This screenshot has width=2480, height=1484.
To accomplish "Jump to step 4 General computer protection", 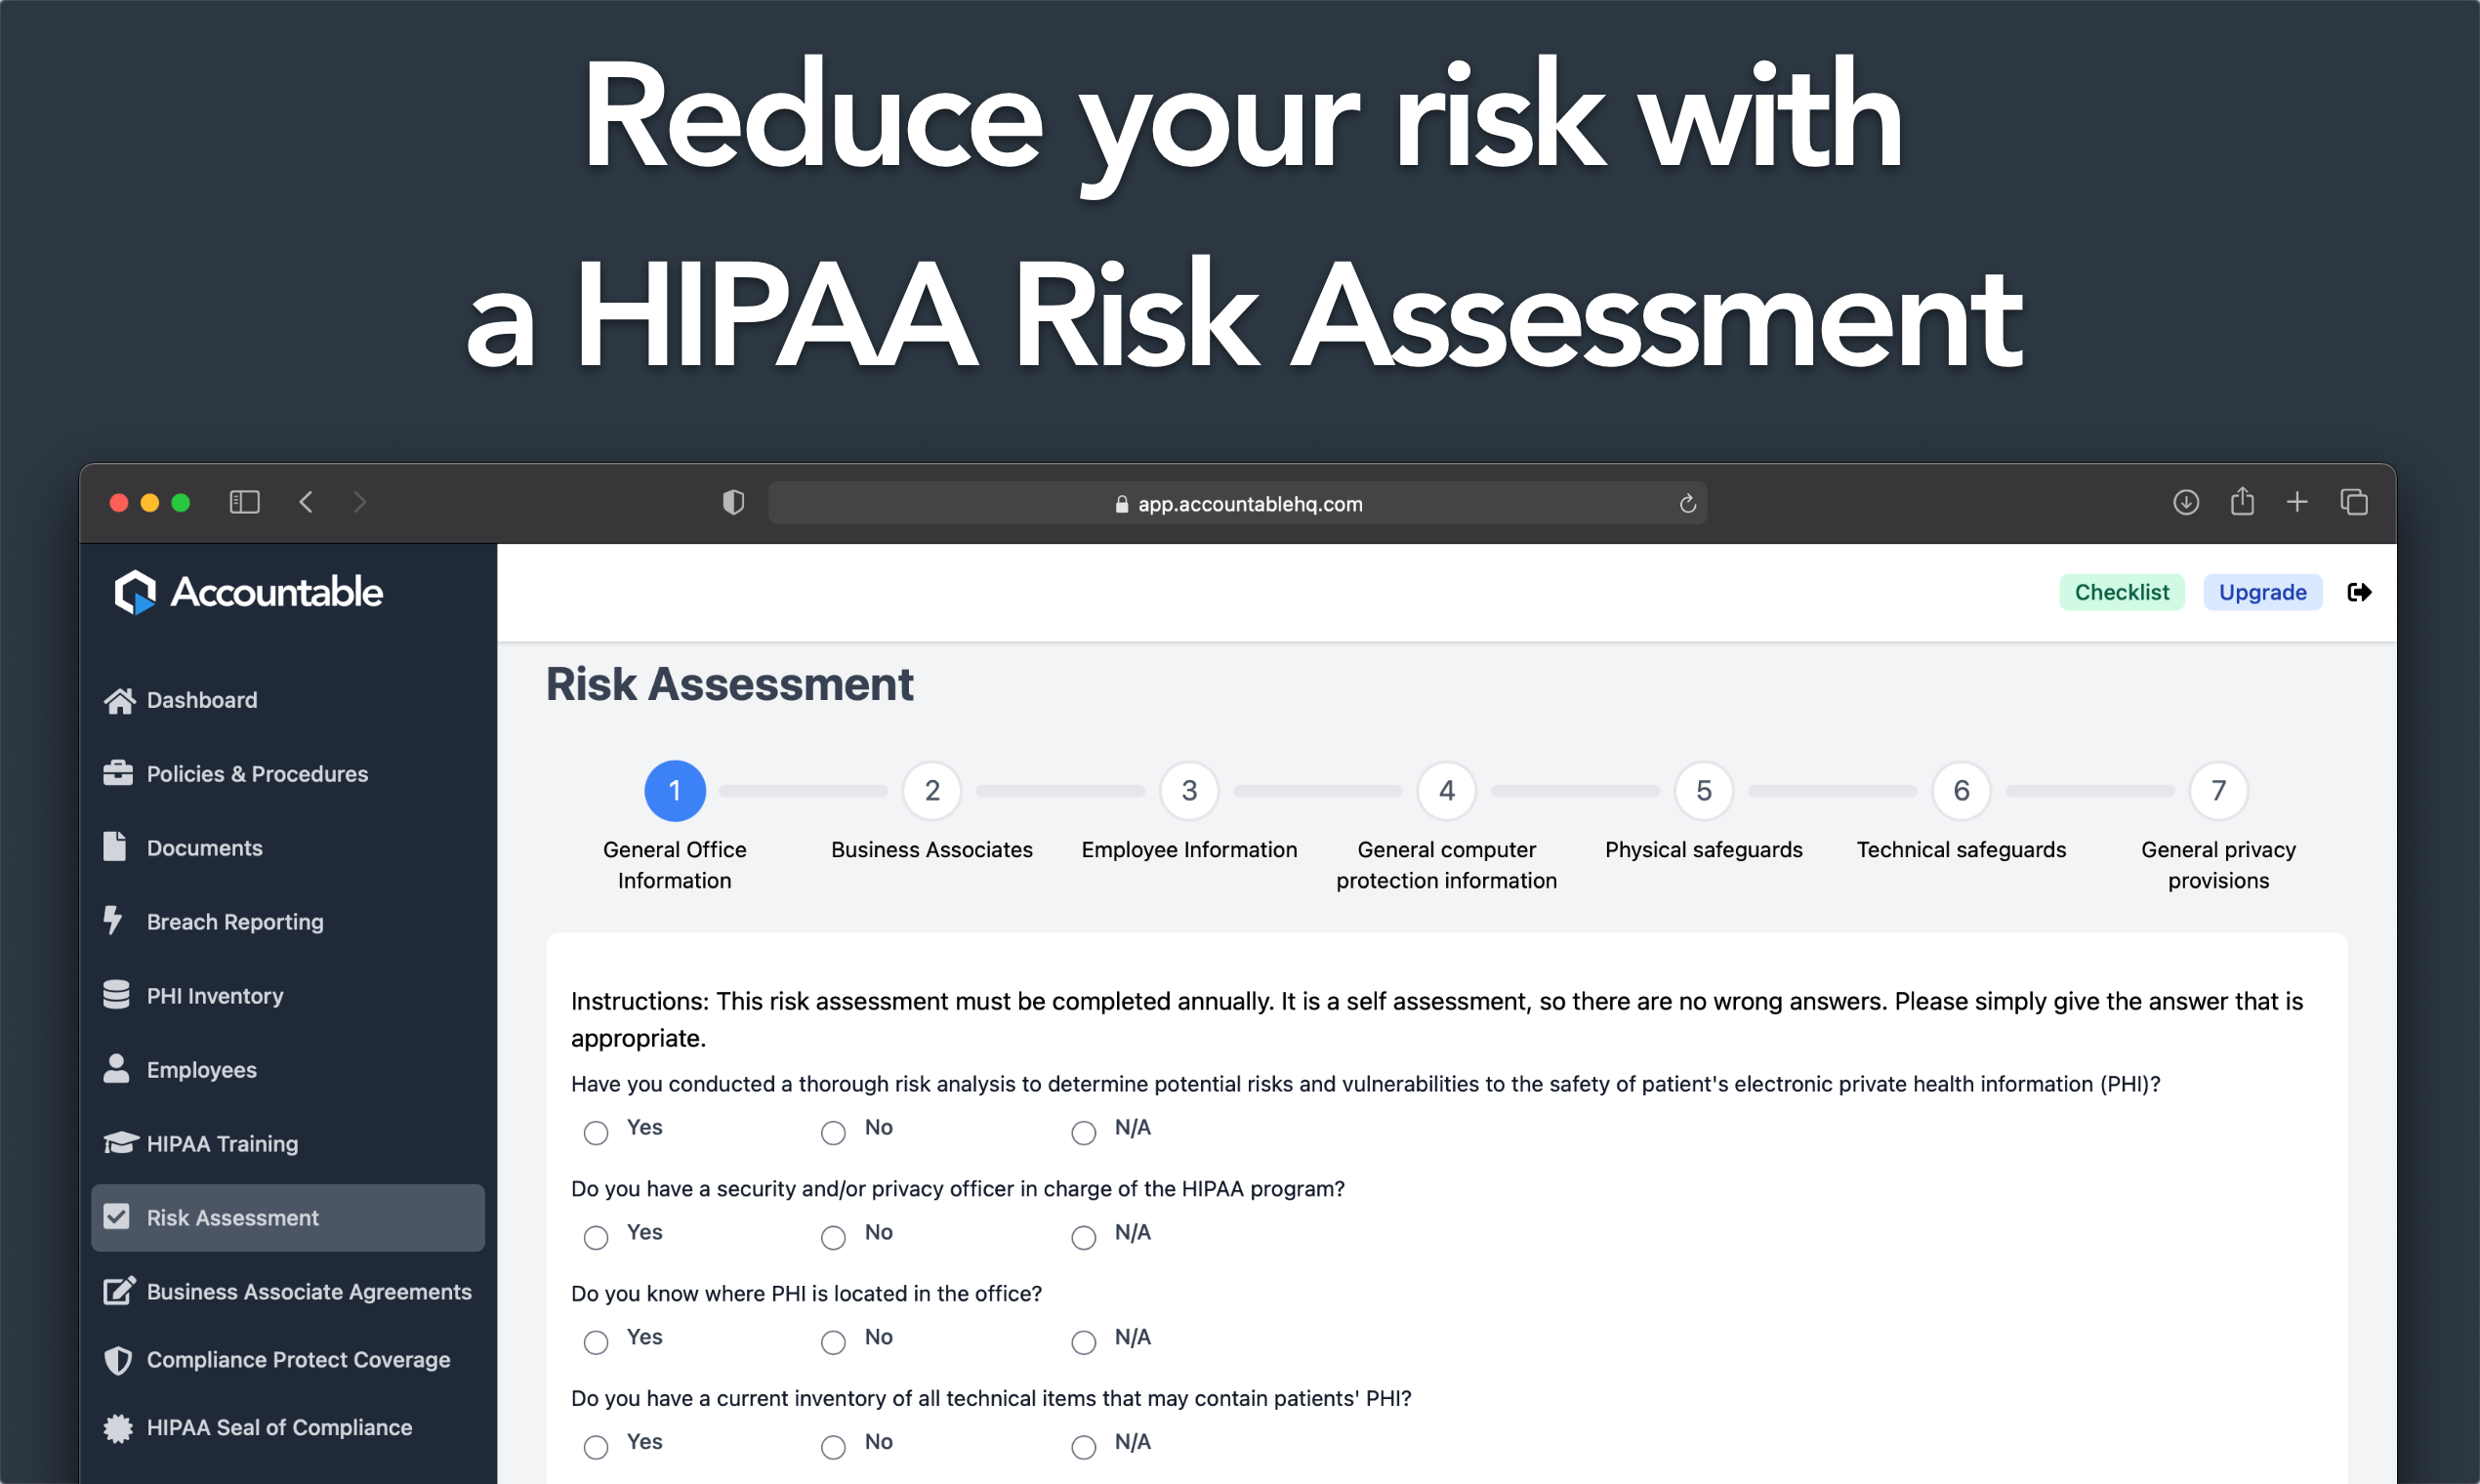I will tap(1446, 791).
